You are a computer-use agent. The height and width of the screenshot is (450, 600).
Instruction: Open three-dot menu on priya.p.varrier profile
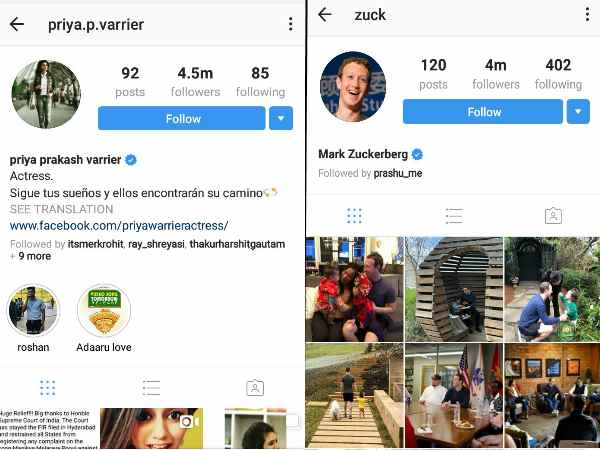point(291,24)
